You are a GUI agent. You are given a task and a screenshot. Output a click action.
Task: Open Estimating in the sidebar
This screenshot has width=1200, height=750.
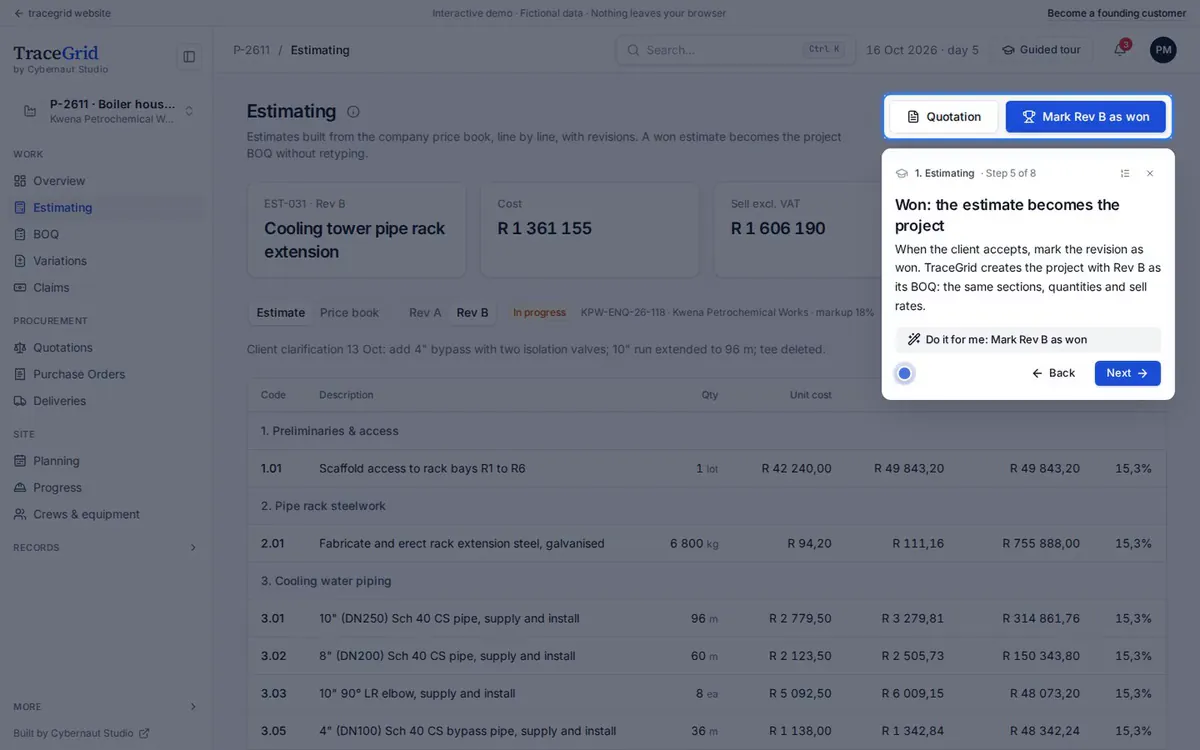coord(105,208)
